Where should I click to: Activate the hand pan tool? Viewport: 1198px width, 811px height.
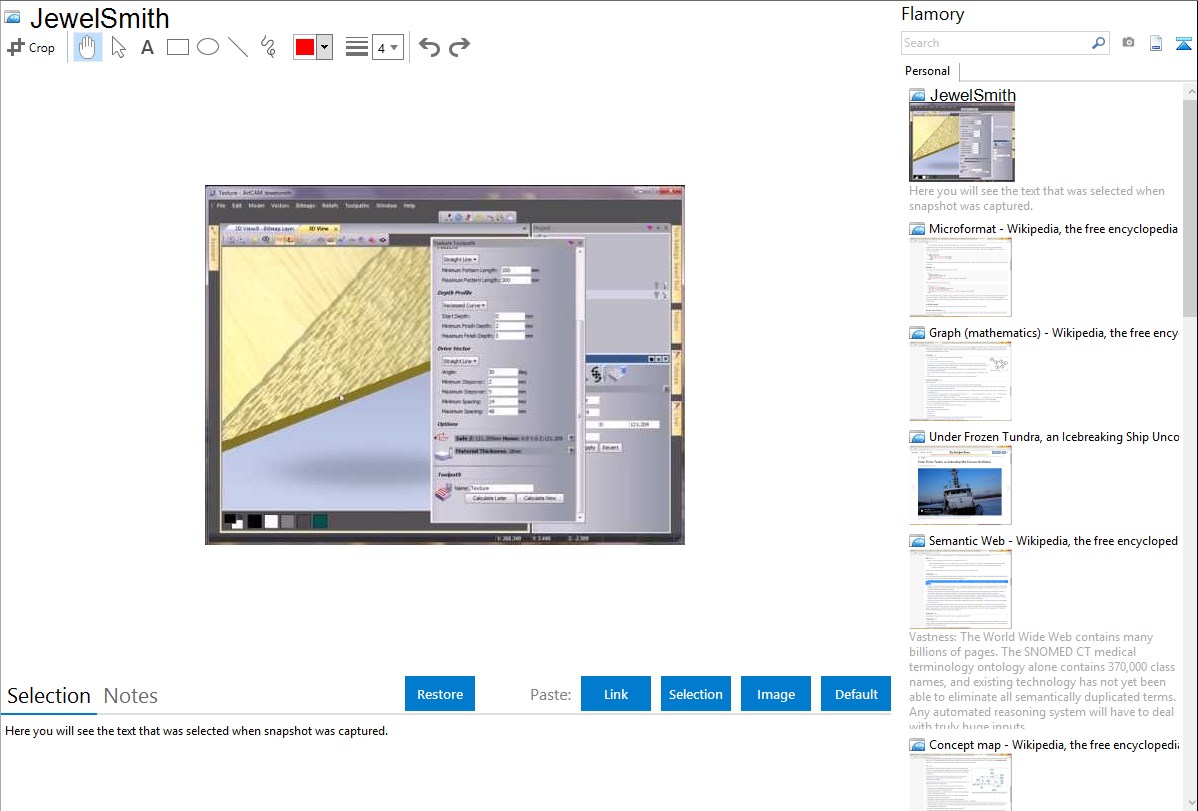[x=87, y=47]
